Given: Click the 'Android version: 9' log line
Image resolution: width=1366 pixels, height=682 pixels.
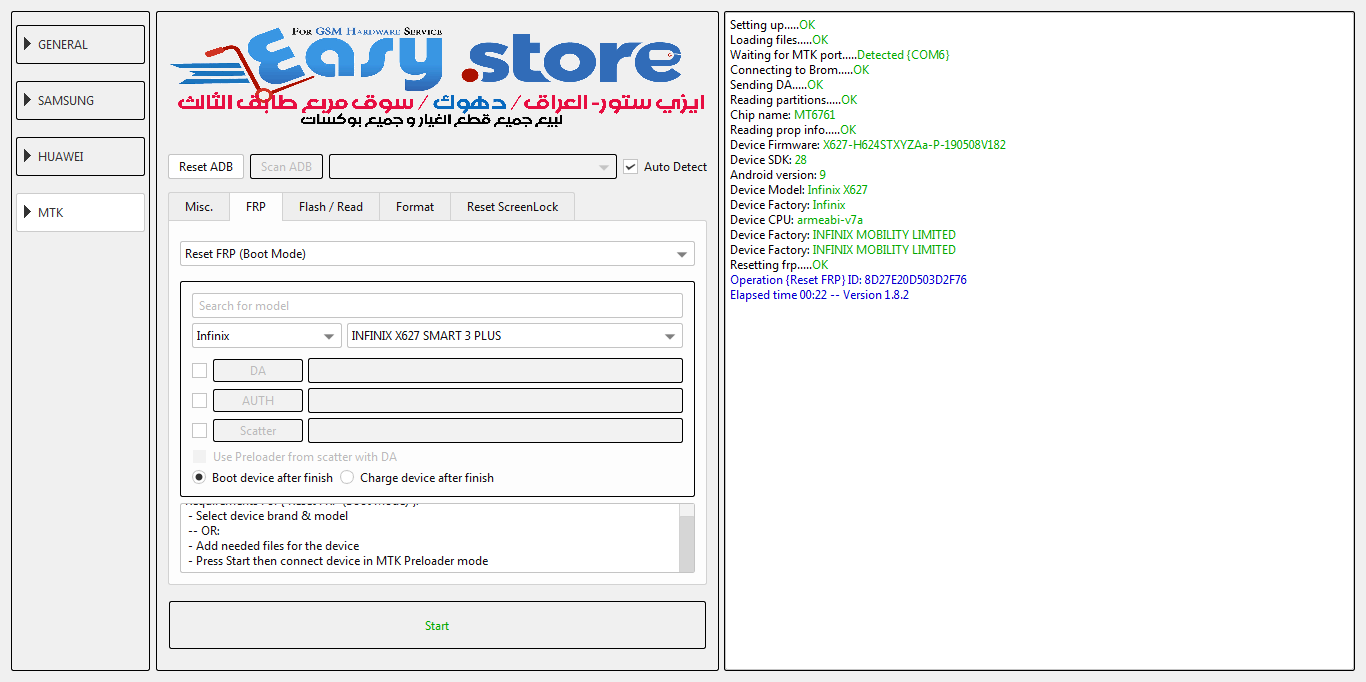Looking at the screenshot, I should click(x=778, y=175).
